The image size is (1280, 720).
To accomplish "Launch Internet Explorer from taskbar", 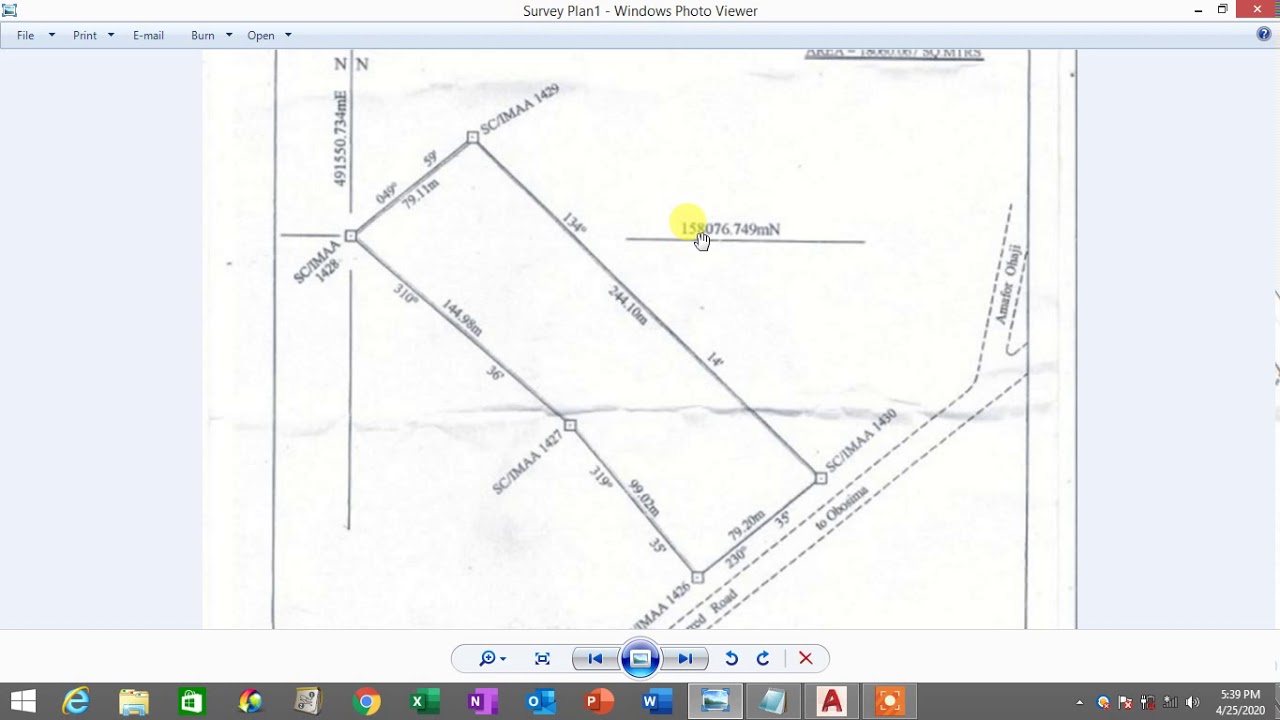I will click(x=76, y=702).
